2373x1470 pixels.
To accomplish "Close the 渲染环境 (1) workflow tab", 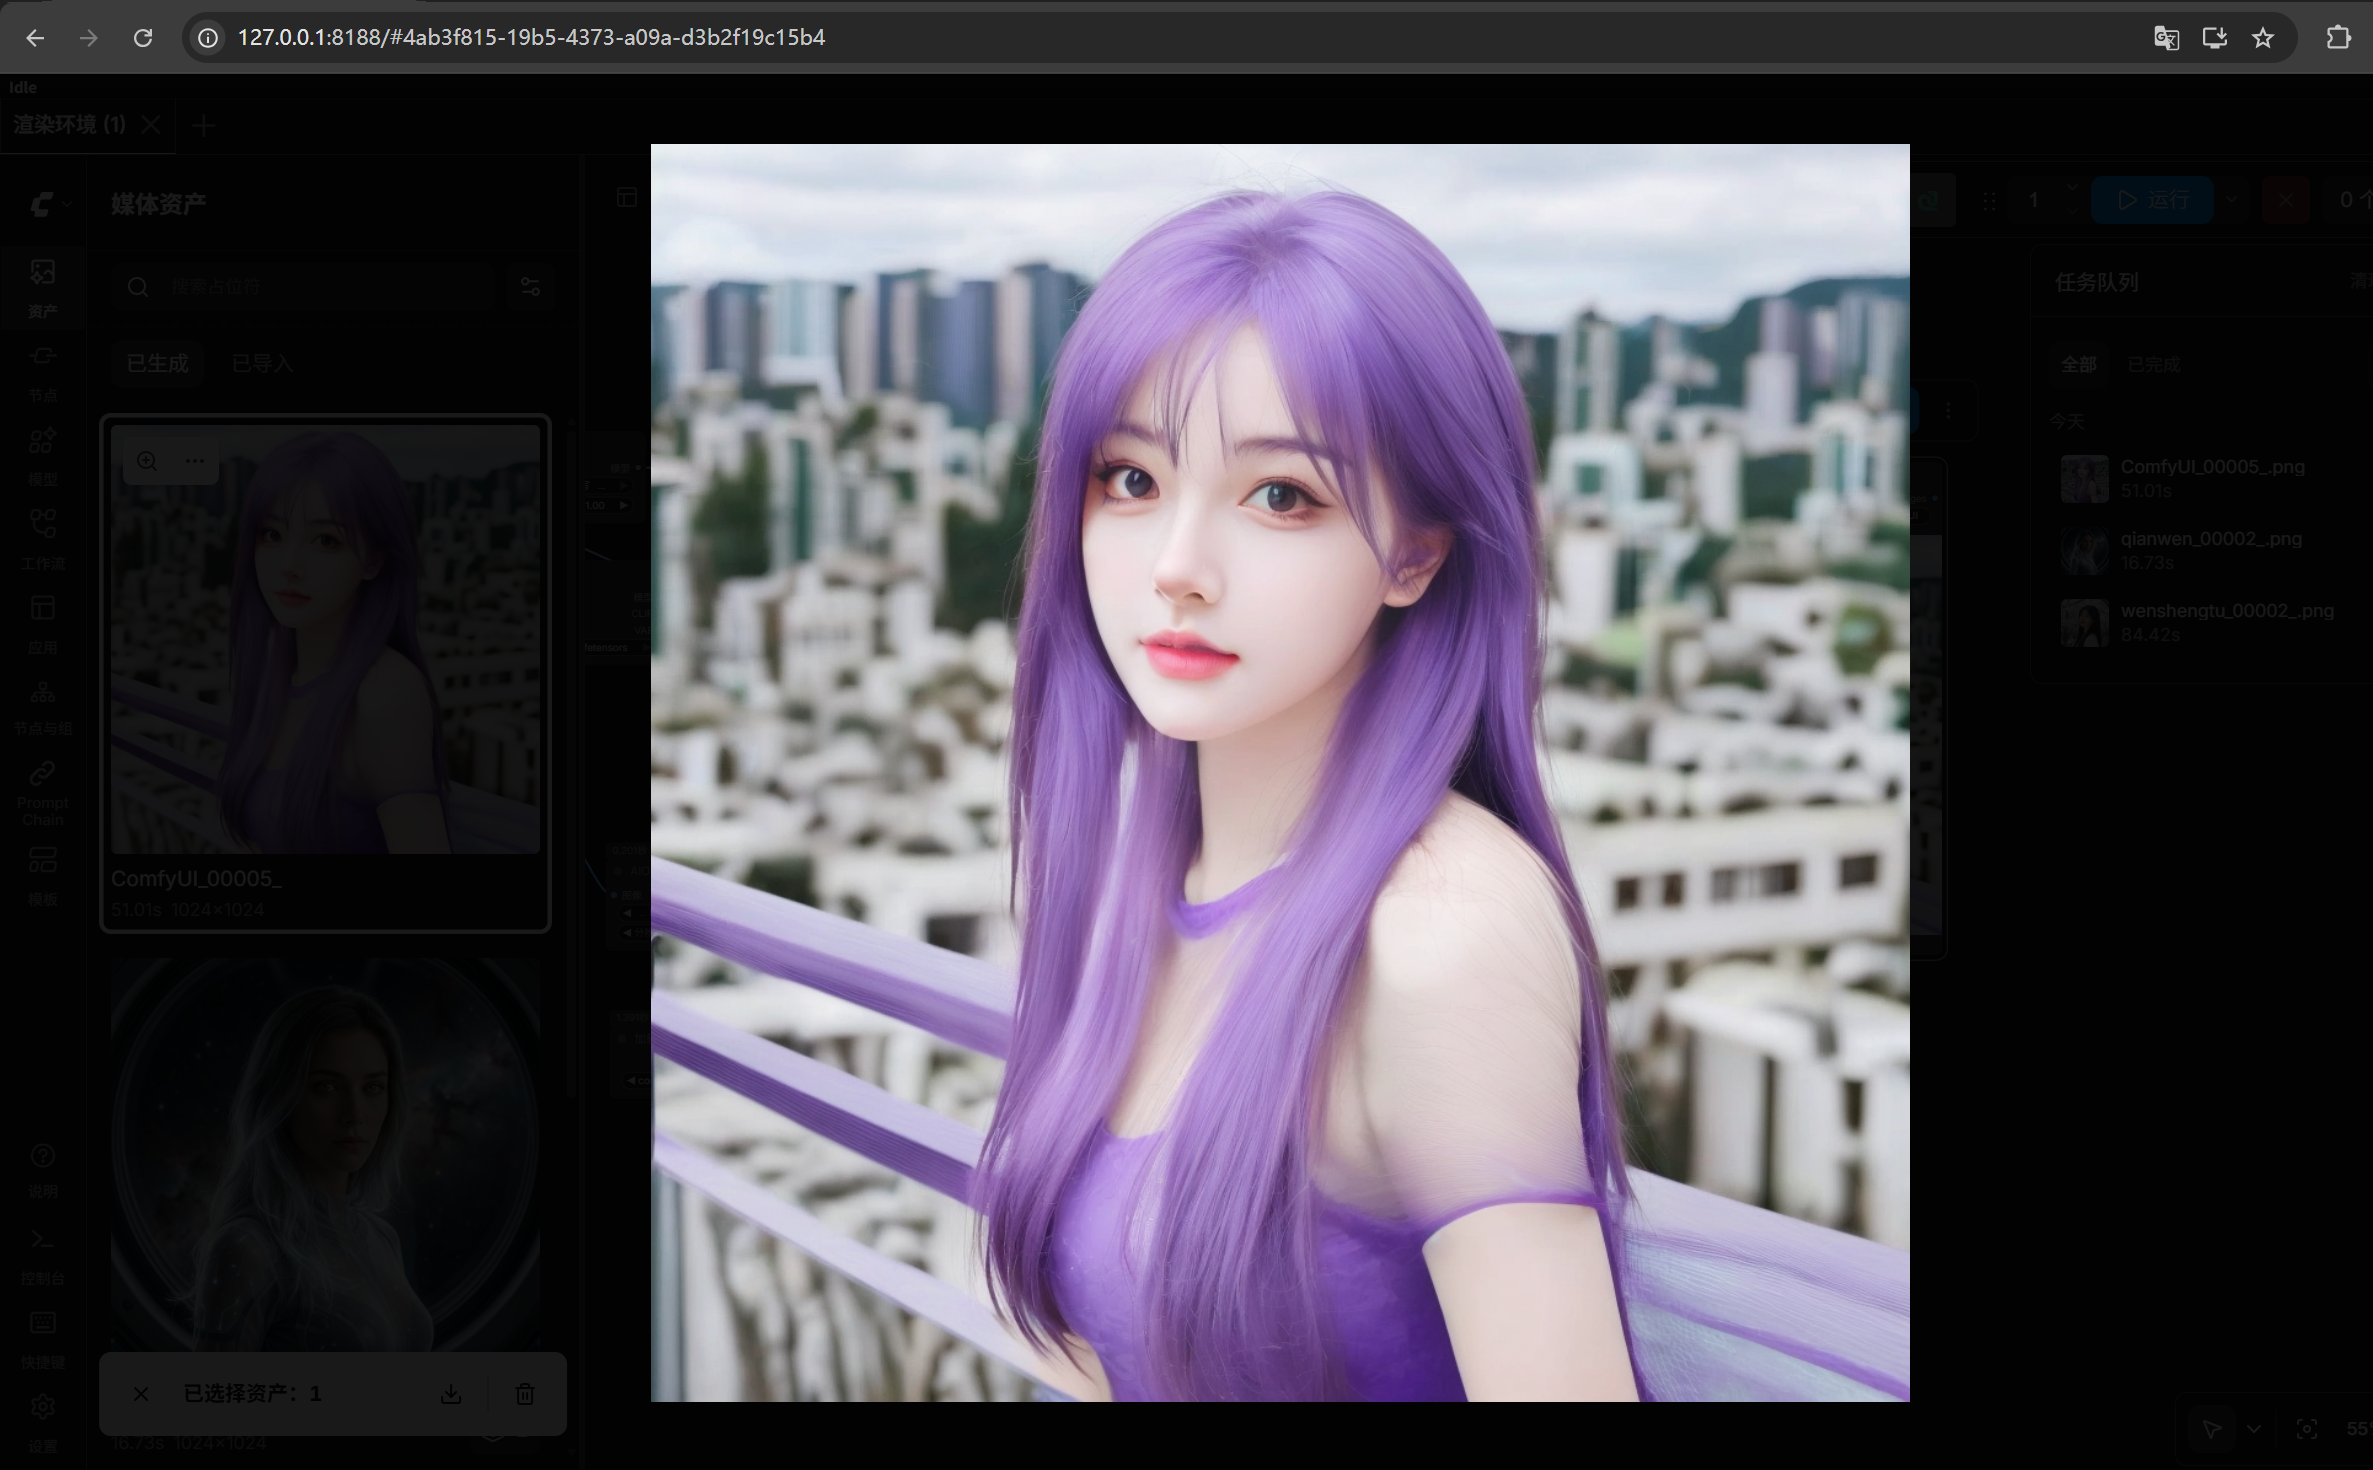I will tap(151, 125).
